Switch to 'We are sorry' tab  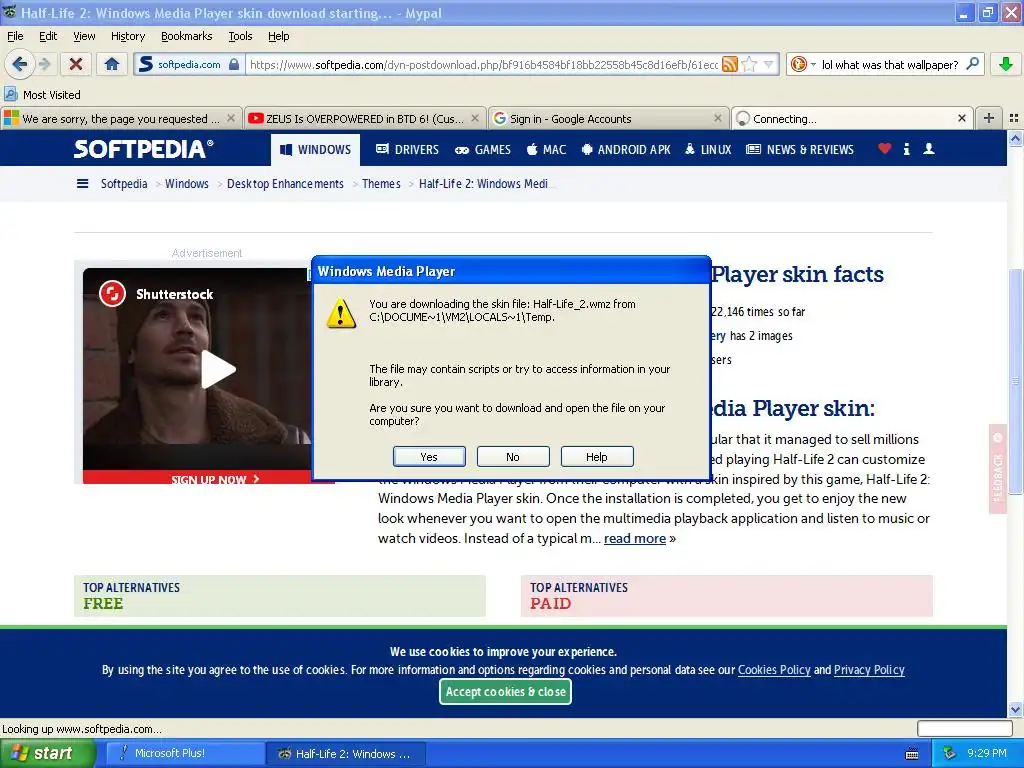(x=121, y=118)
